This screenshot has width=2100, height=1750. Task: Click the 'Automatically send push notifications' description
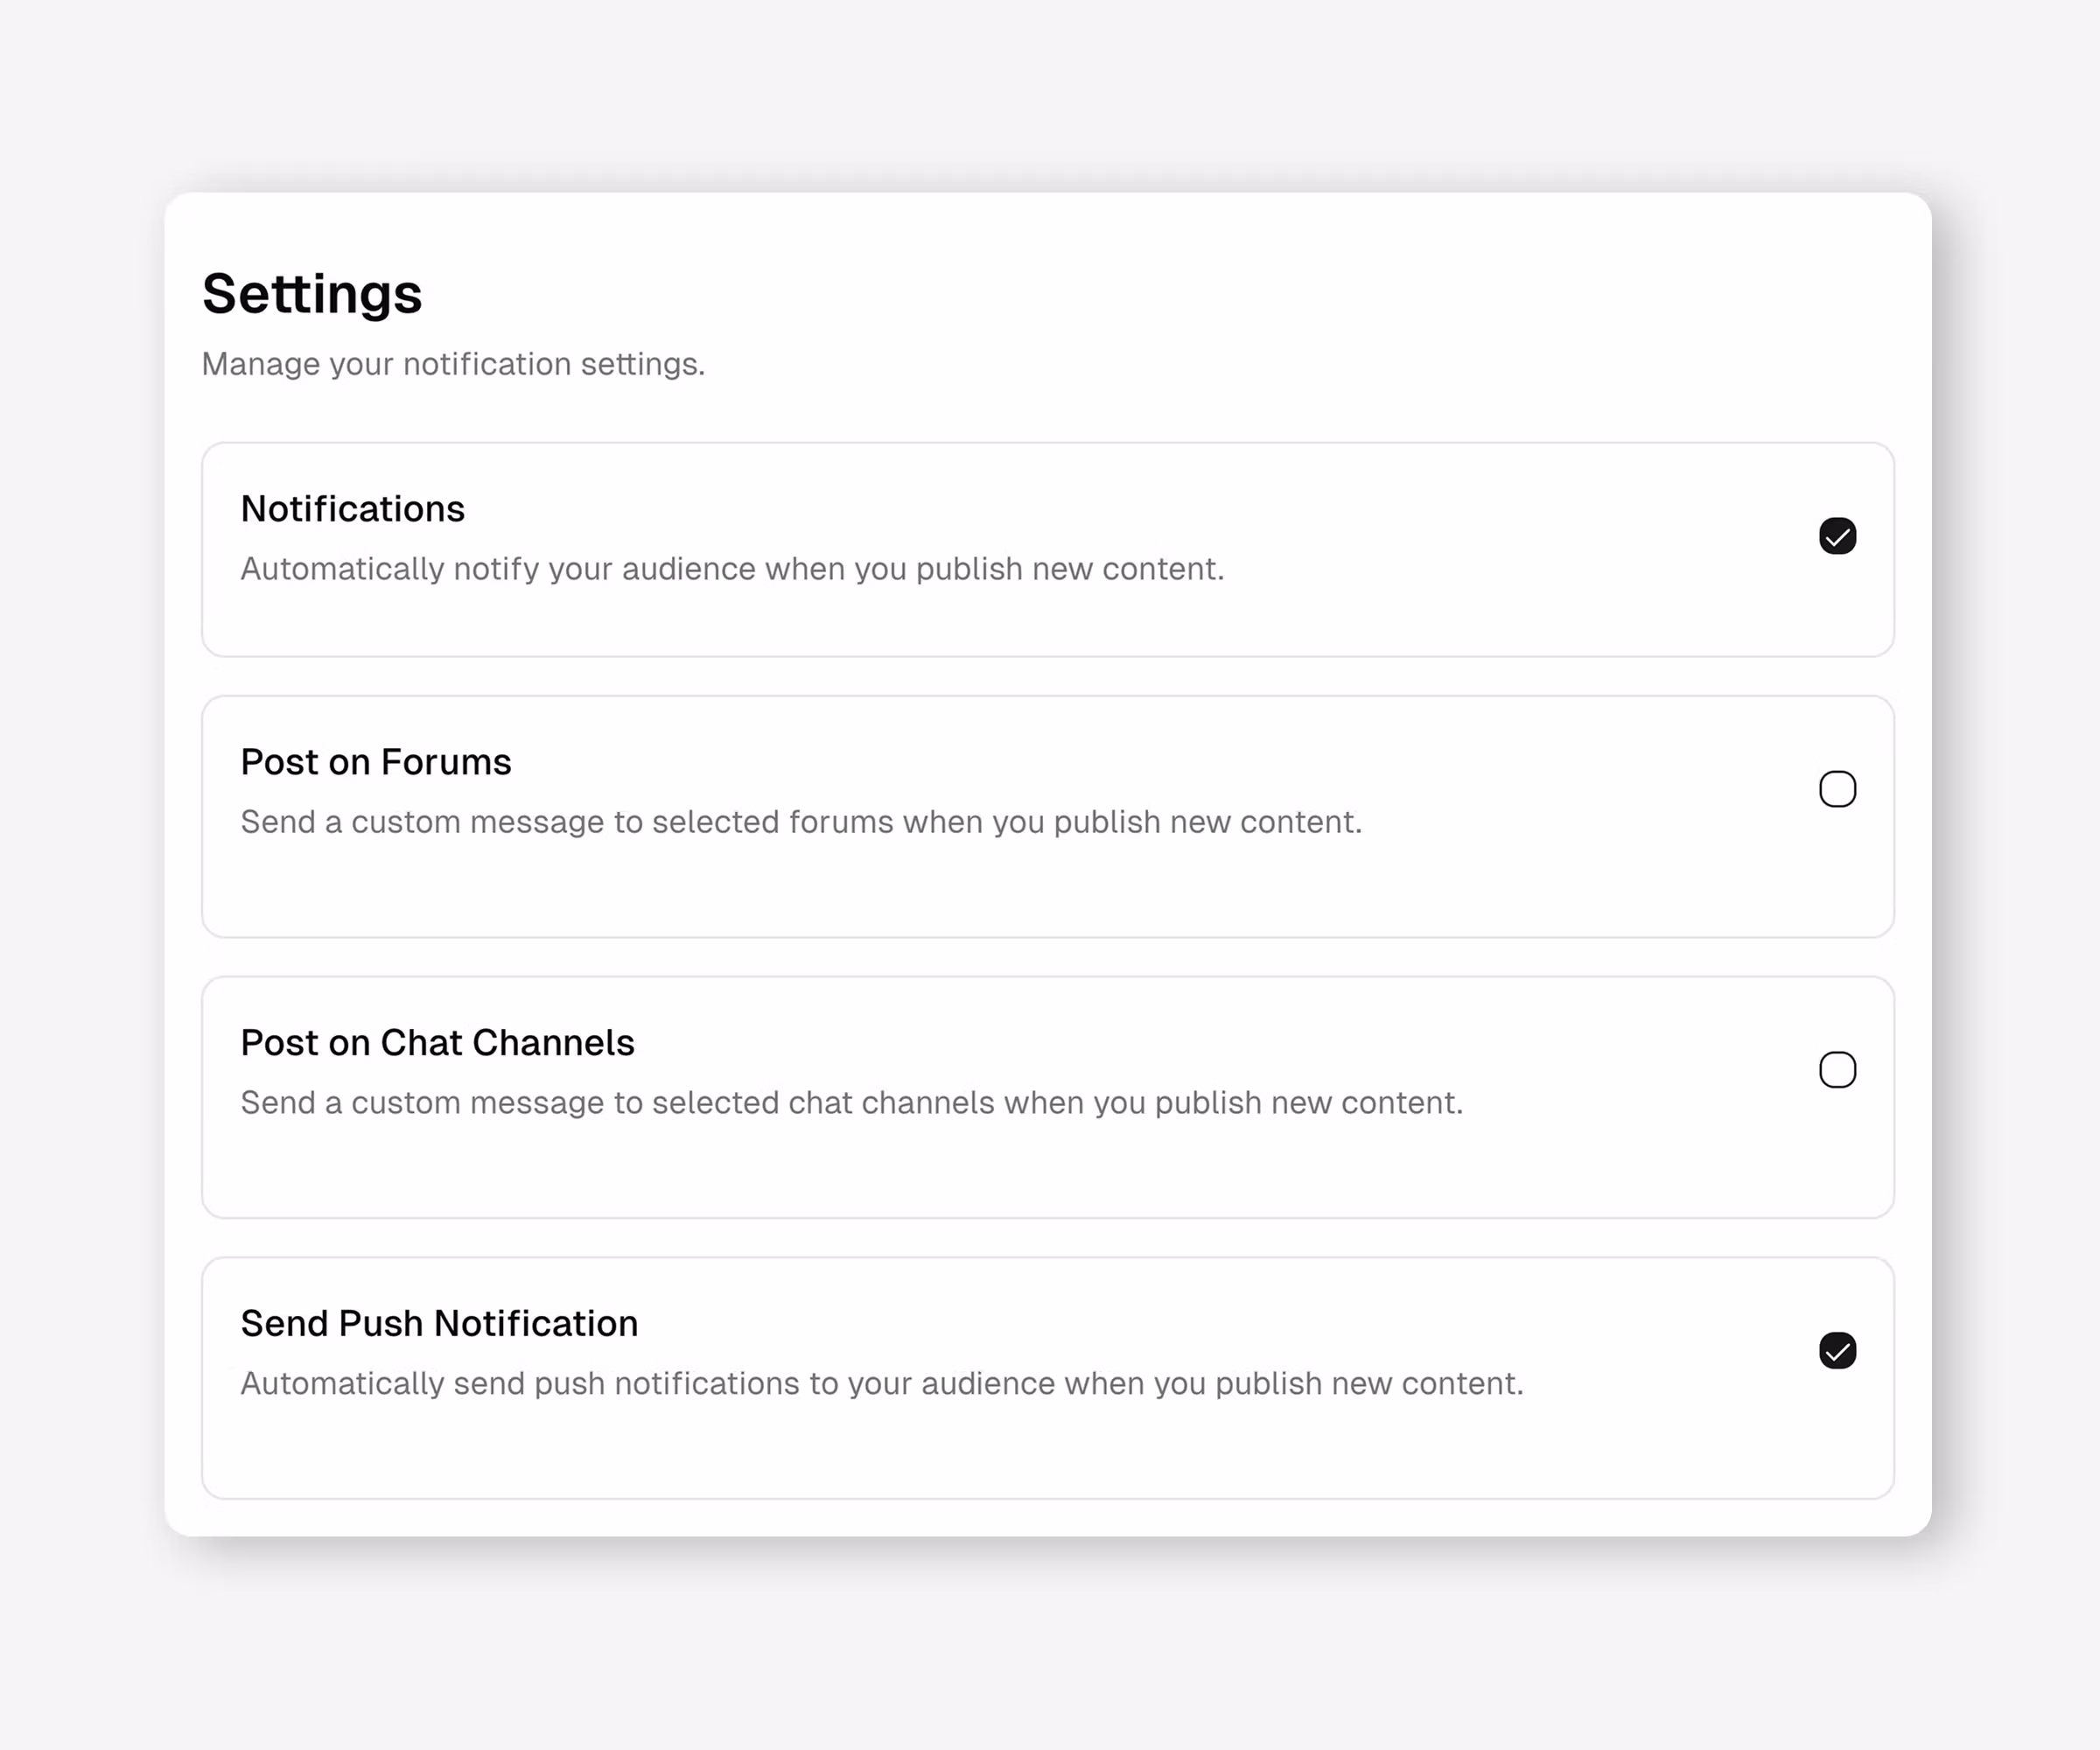[881, 1384]
